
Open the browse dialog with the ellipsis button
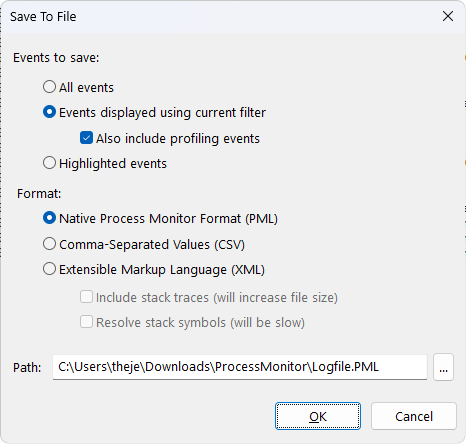click(443, 367)
